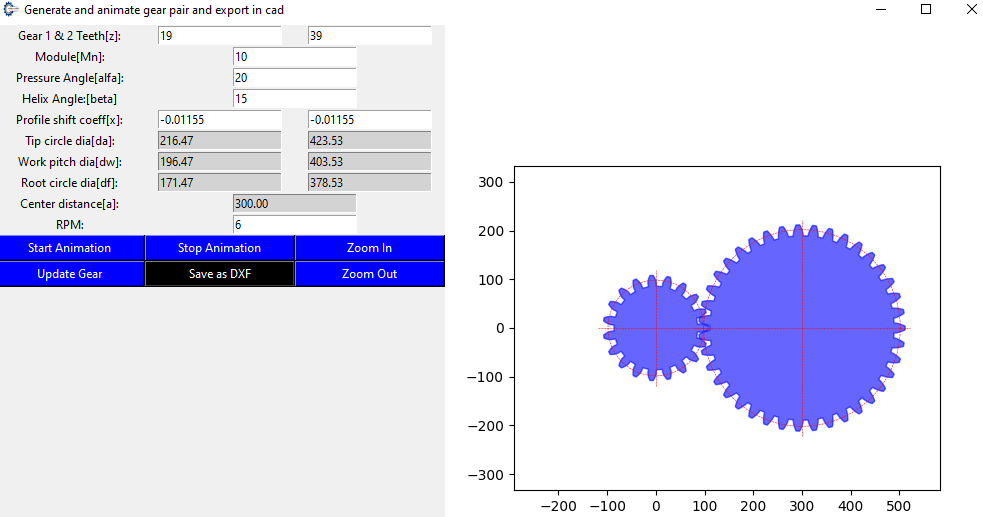Click the Zoom In button
The height and width of the screenshot is (517, 983).
(369, 248)
